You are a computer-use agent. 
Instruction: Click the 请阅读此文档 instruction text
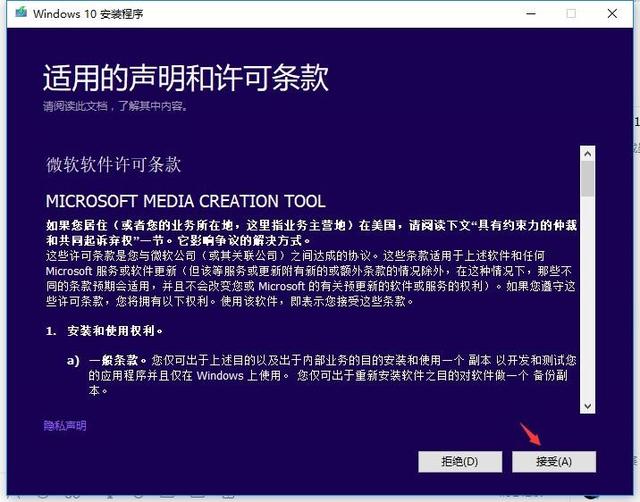pos(115,106)
